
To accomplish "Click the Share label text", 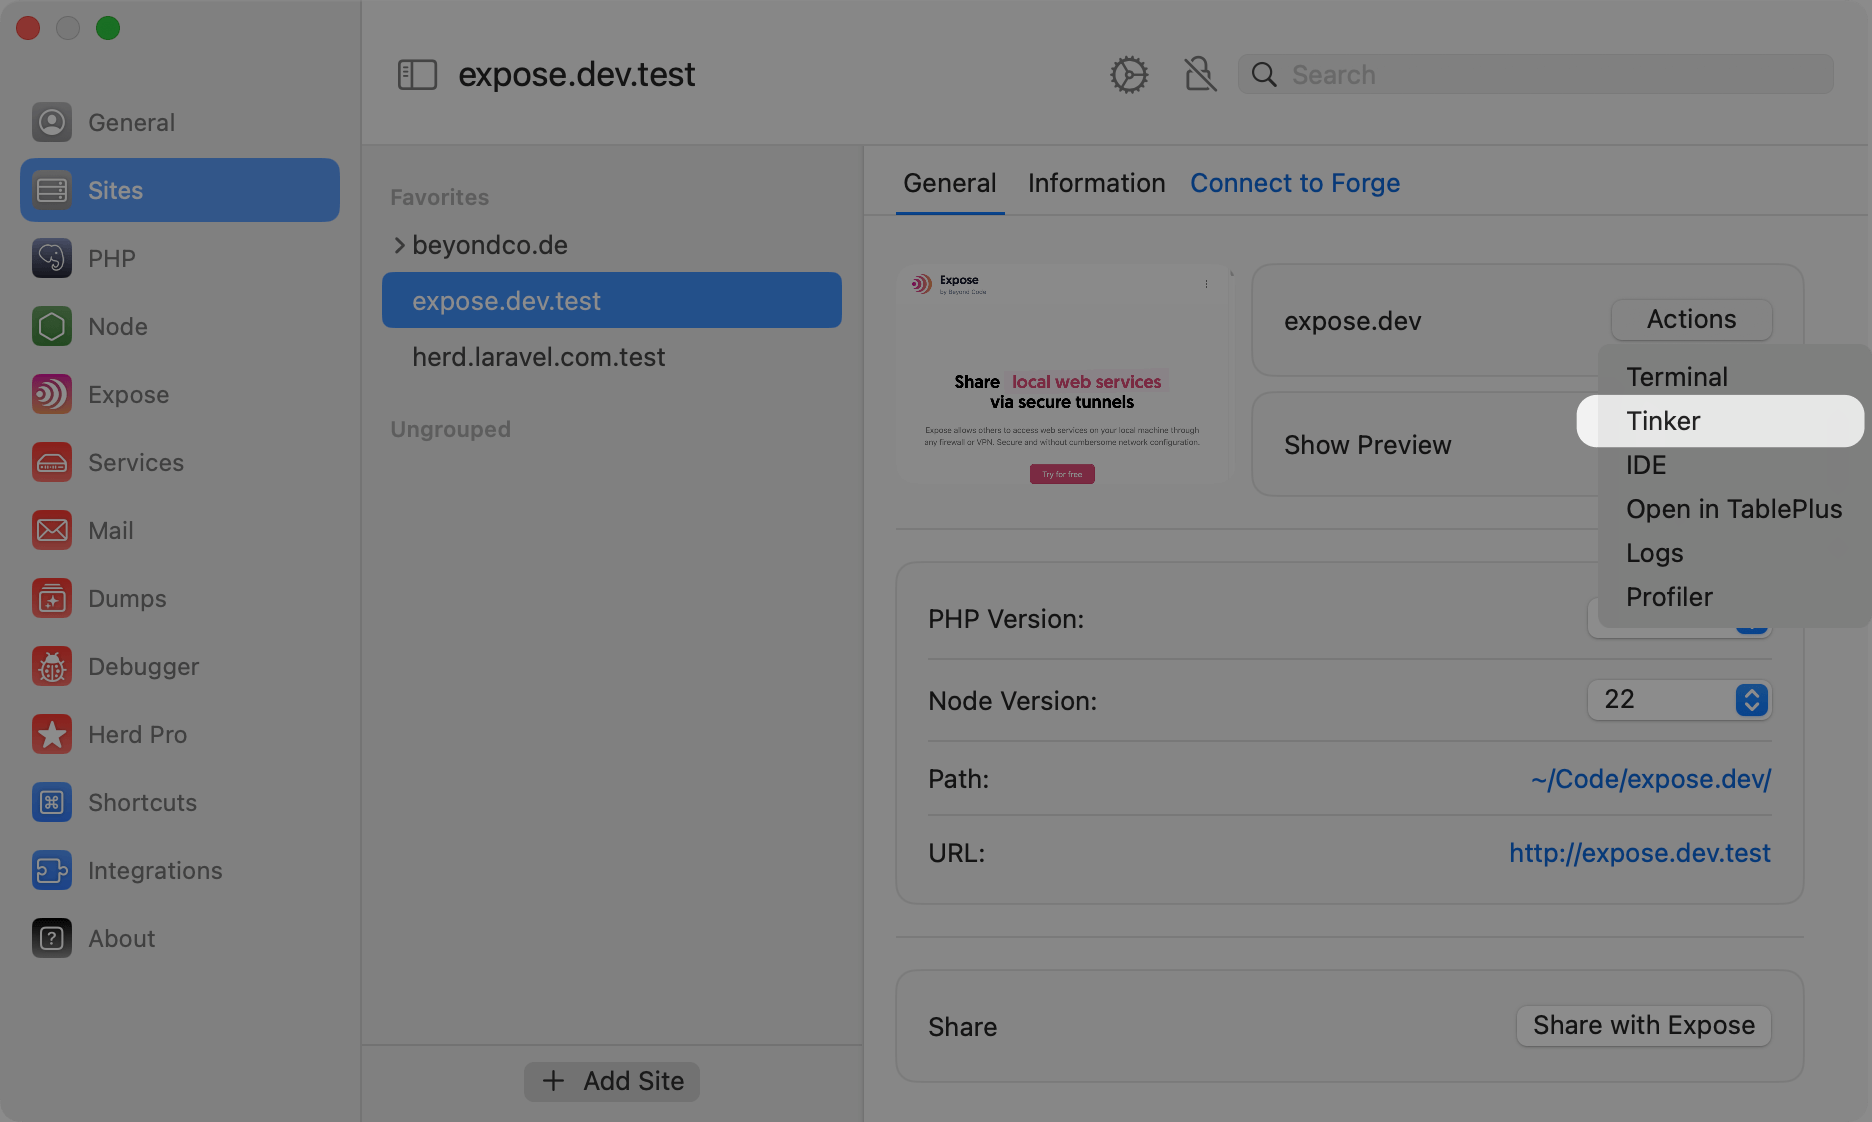I will pos(962,1027).
